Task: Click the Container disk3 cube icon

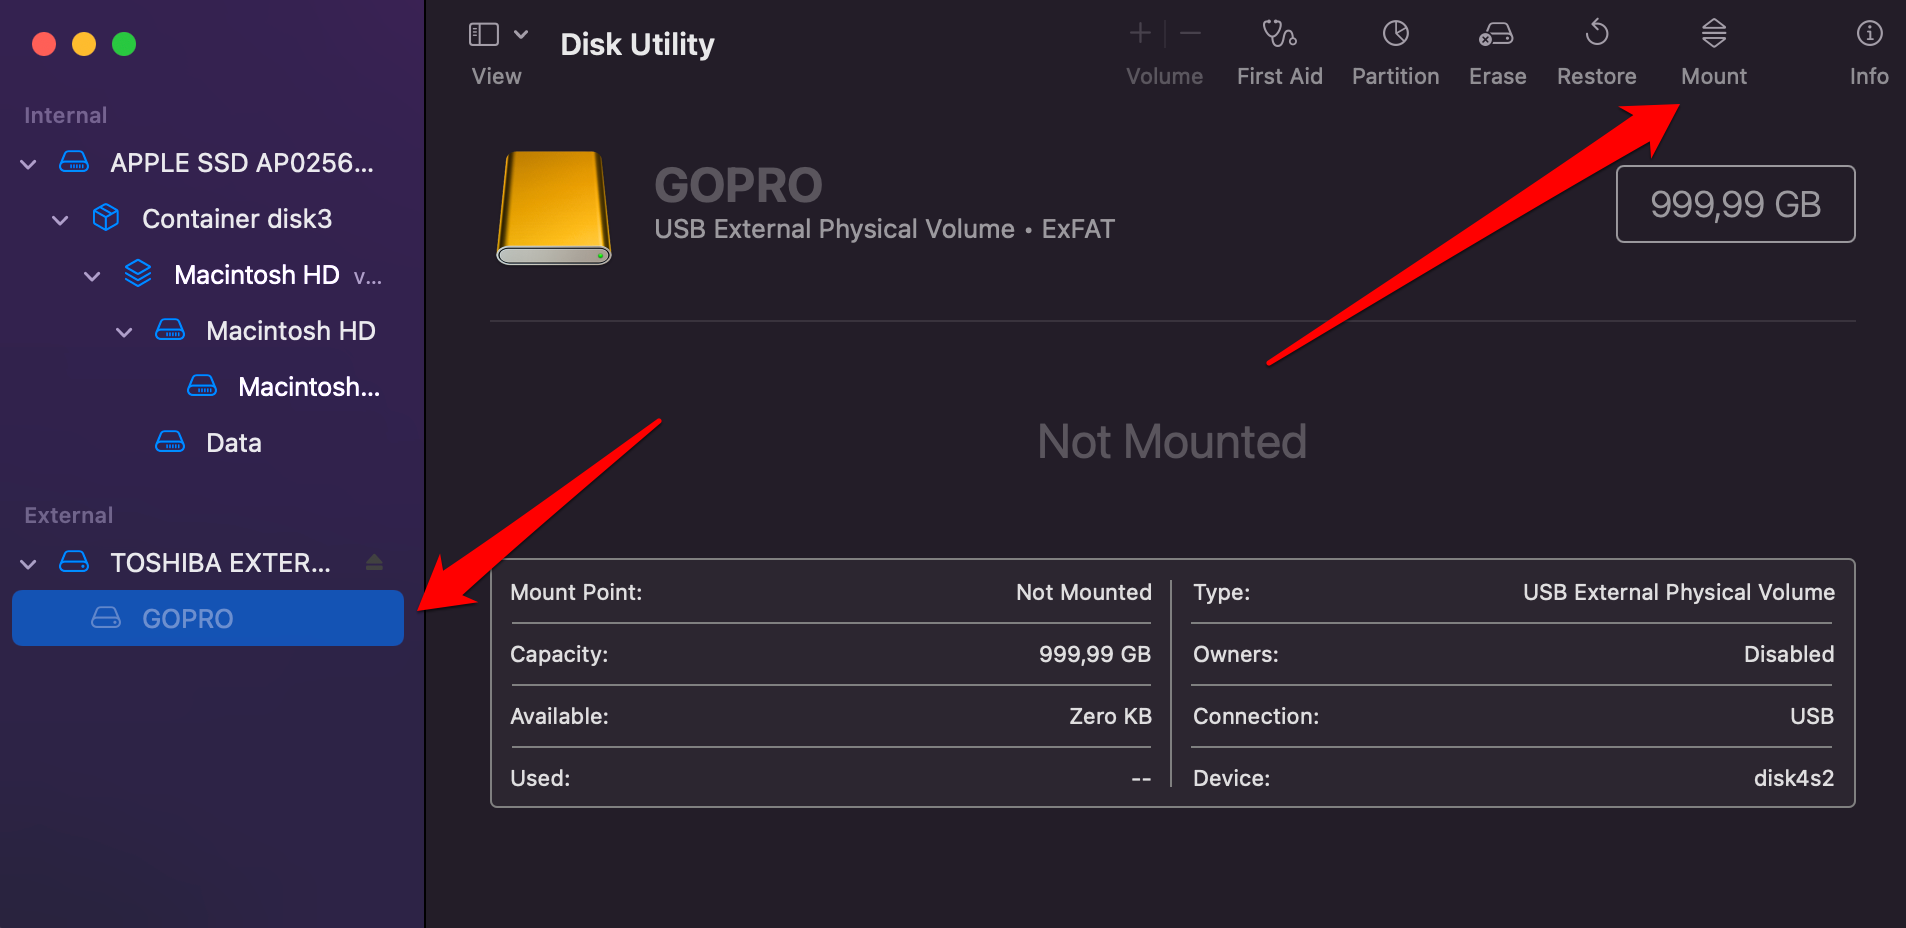Action: point(106,217)
